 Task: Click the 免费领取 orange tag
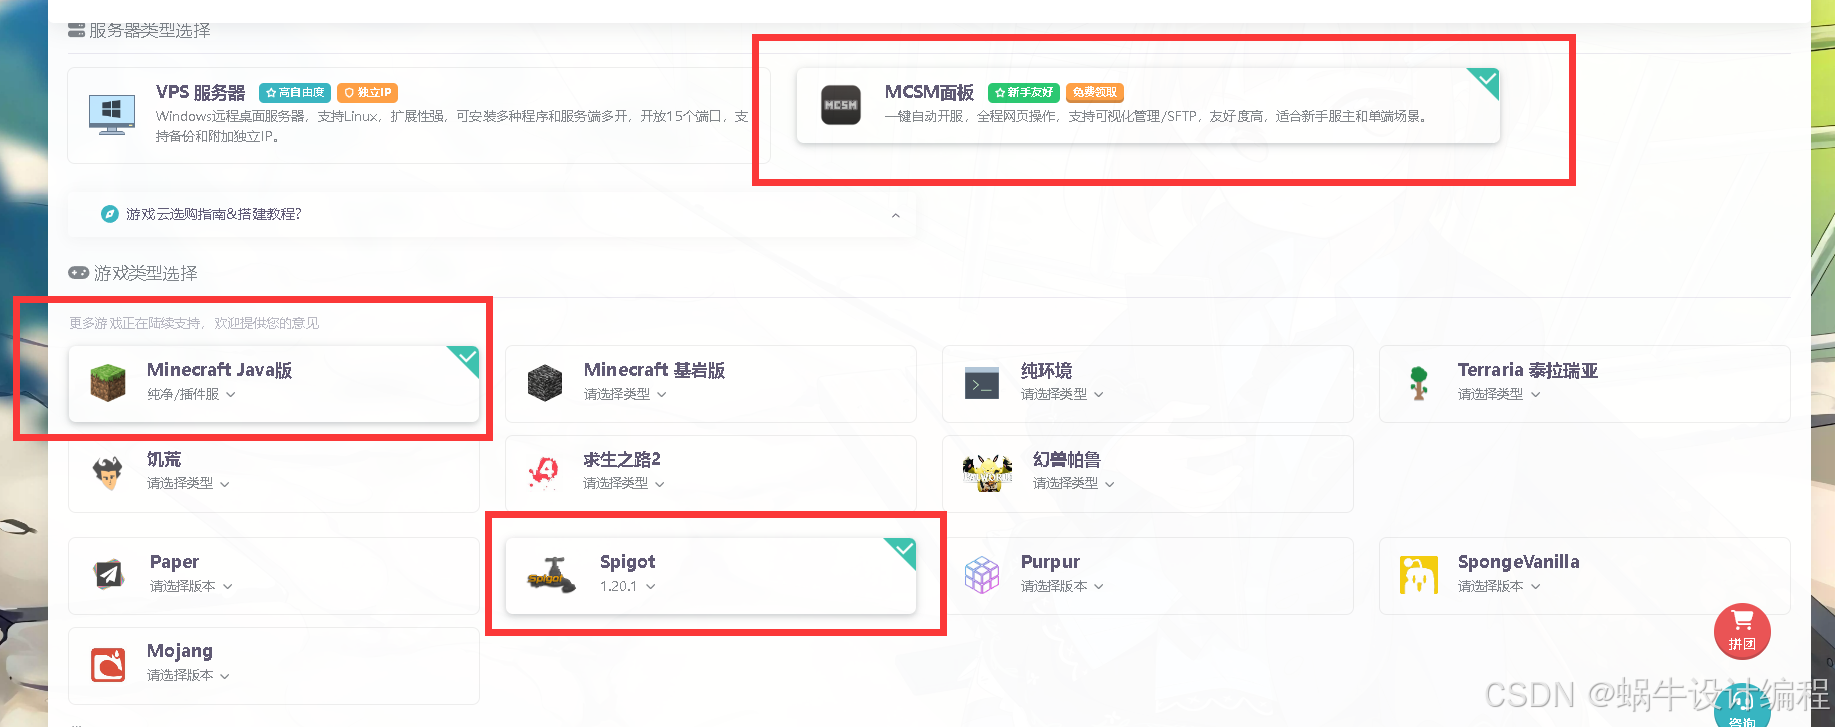[1095, 93]
